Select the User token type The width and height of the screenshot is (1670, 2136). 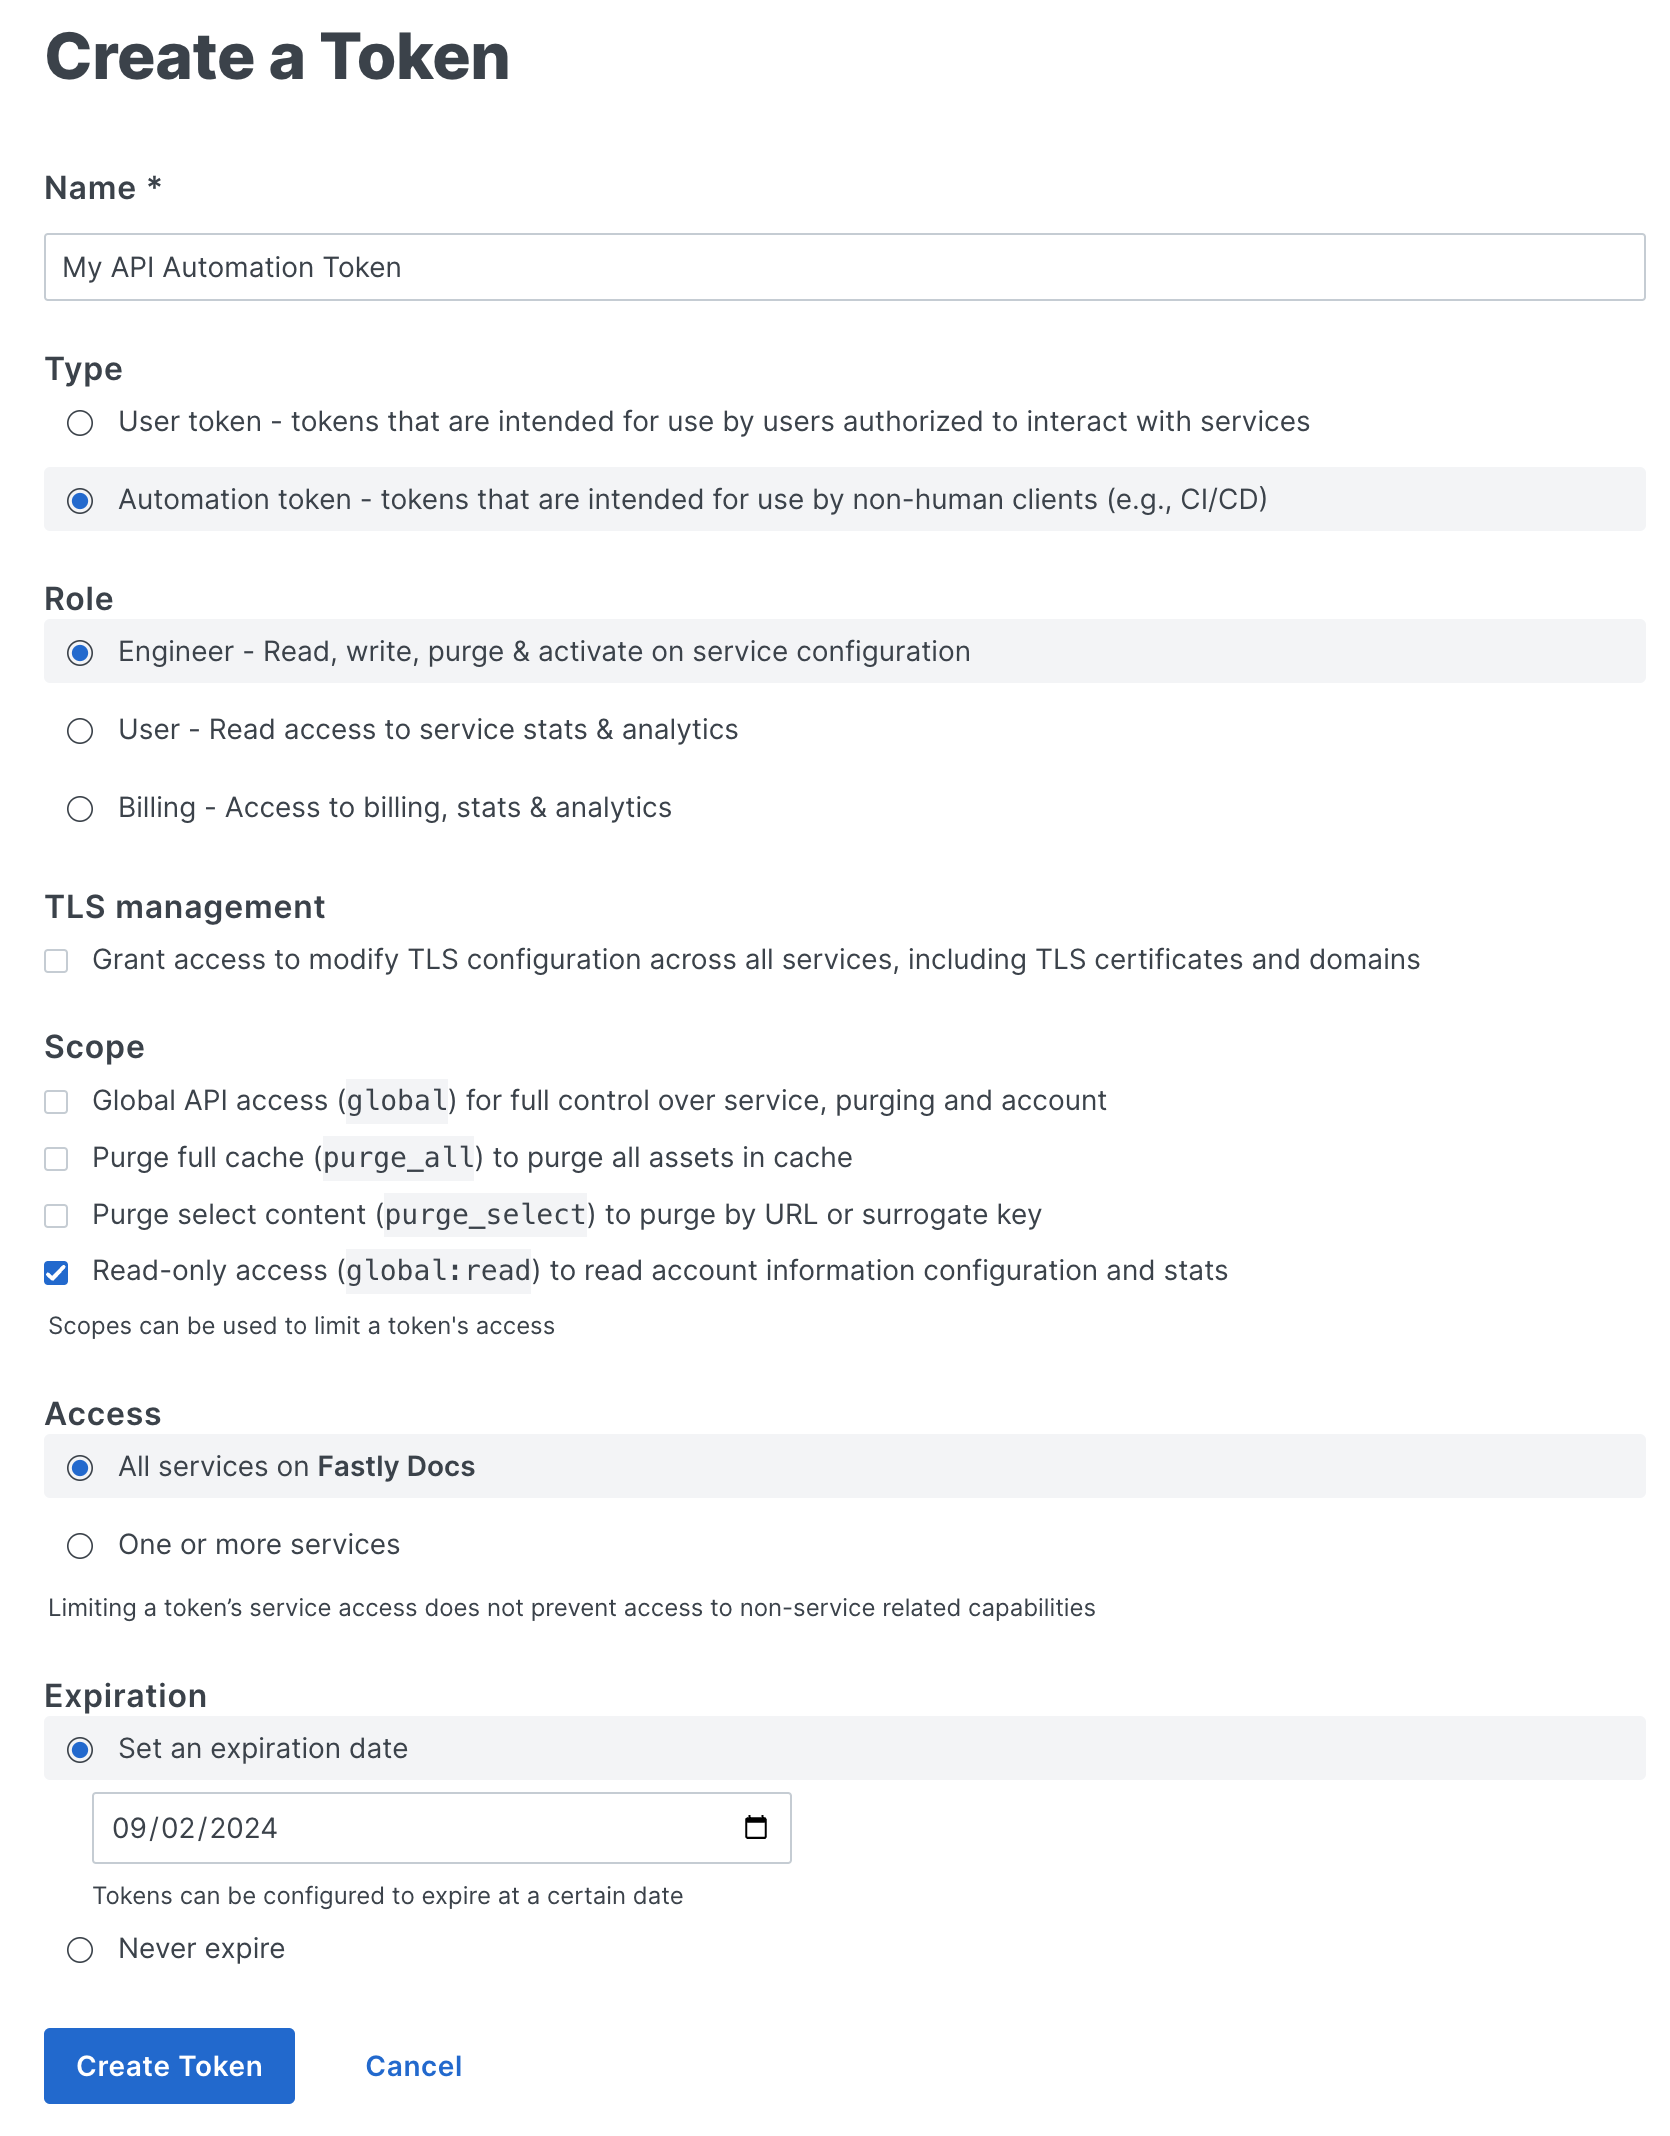(x=81, y=423)
